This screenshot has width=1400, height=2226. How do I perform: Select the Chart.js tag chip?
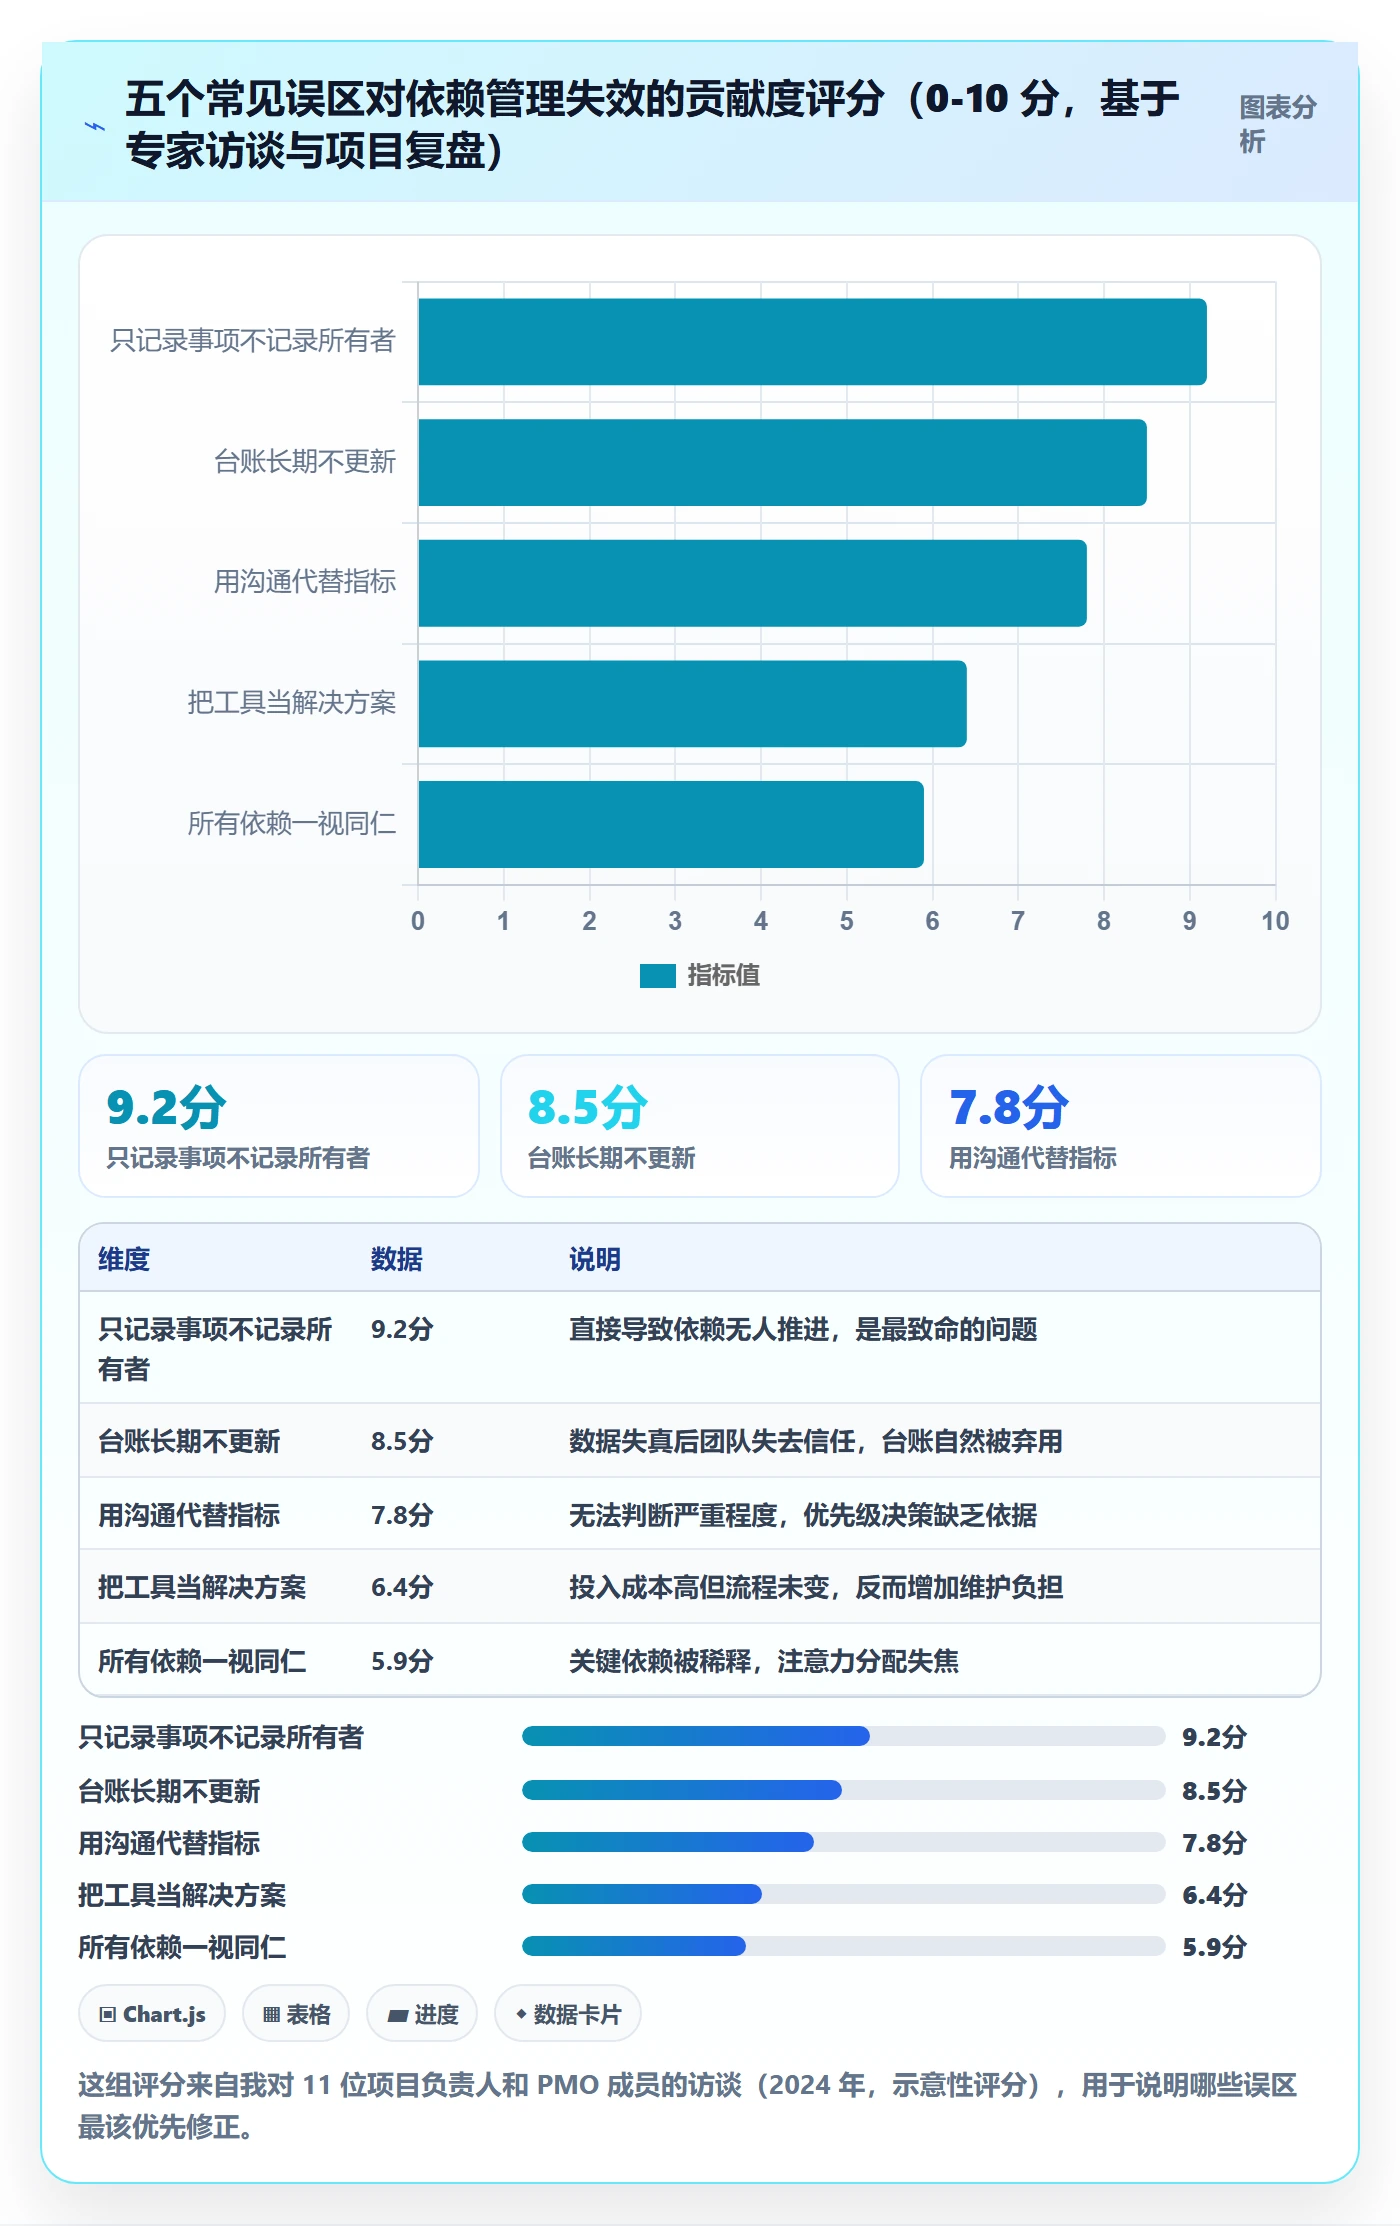pyautogui.click(x=152, y=2014)
